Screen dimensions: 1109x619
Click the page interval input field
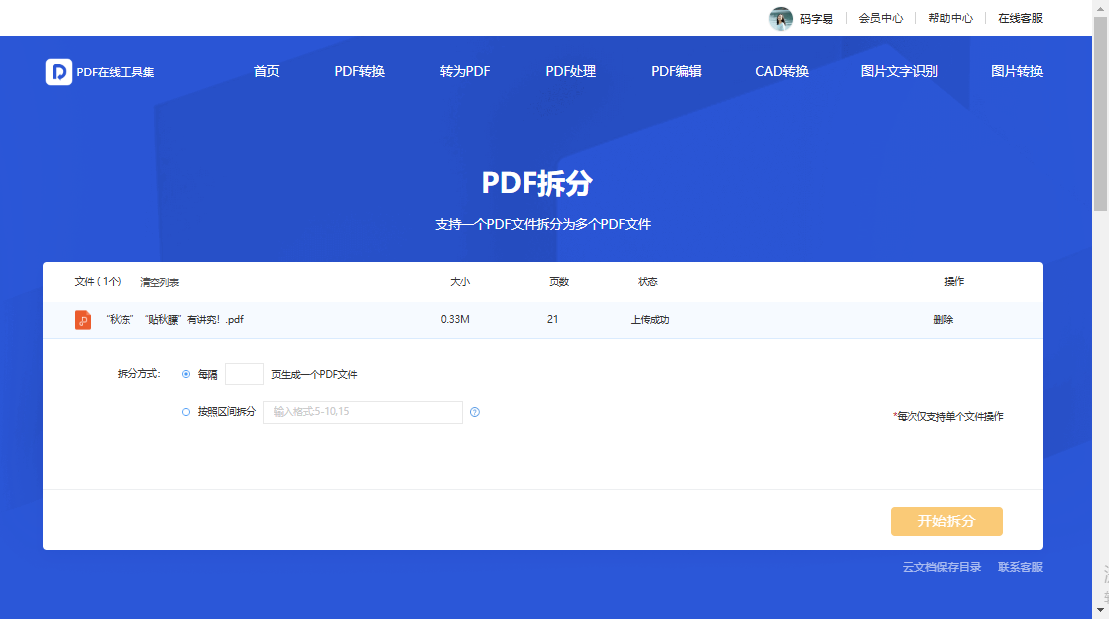(244, 373)
